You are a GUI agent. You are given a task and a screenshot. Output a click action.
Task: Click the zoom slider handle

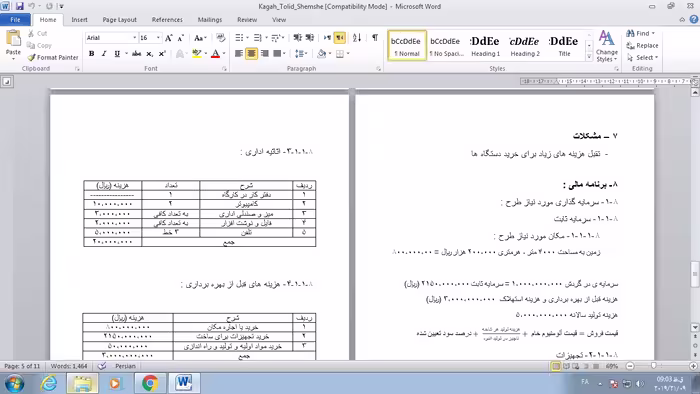(x=654, y=366)
